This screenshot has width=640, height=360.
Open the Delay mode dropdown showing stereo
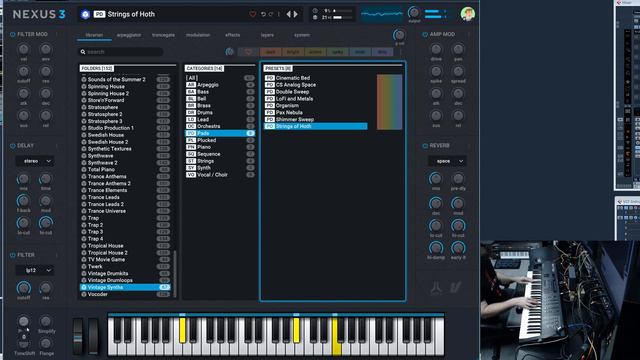point(35,161)
